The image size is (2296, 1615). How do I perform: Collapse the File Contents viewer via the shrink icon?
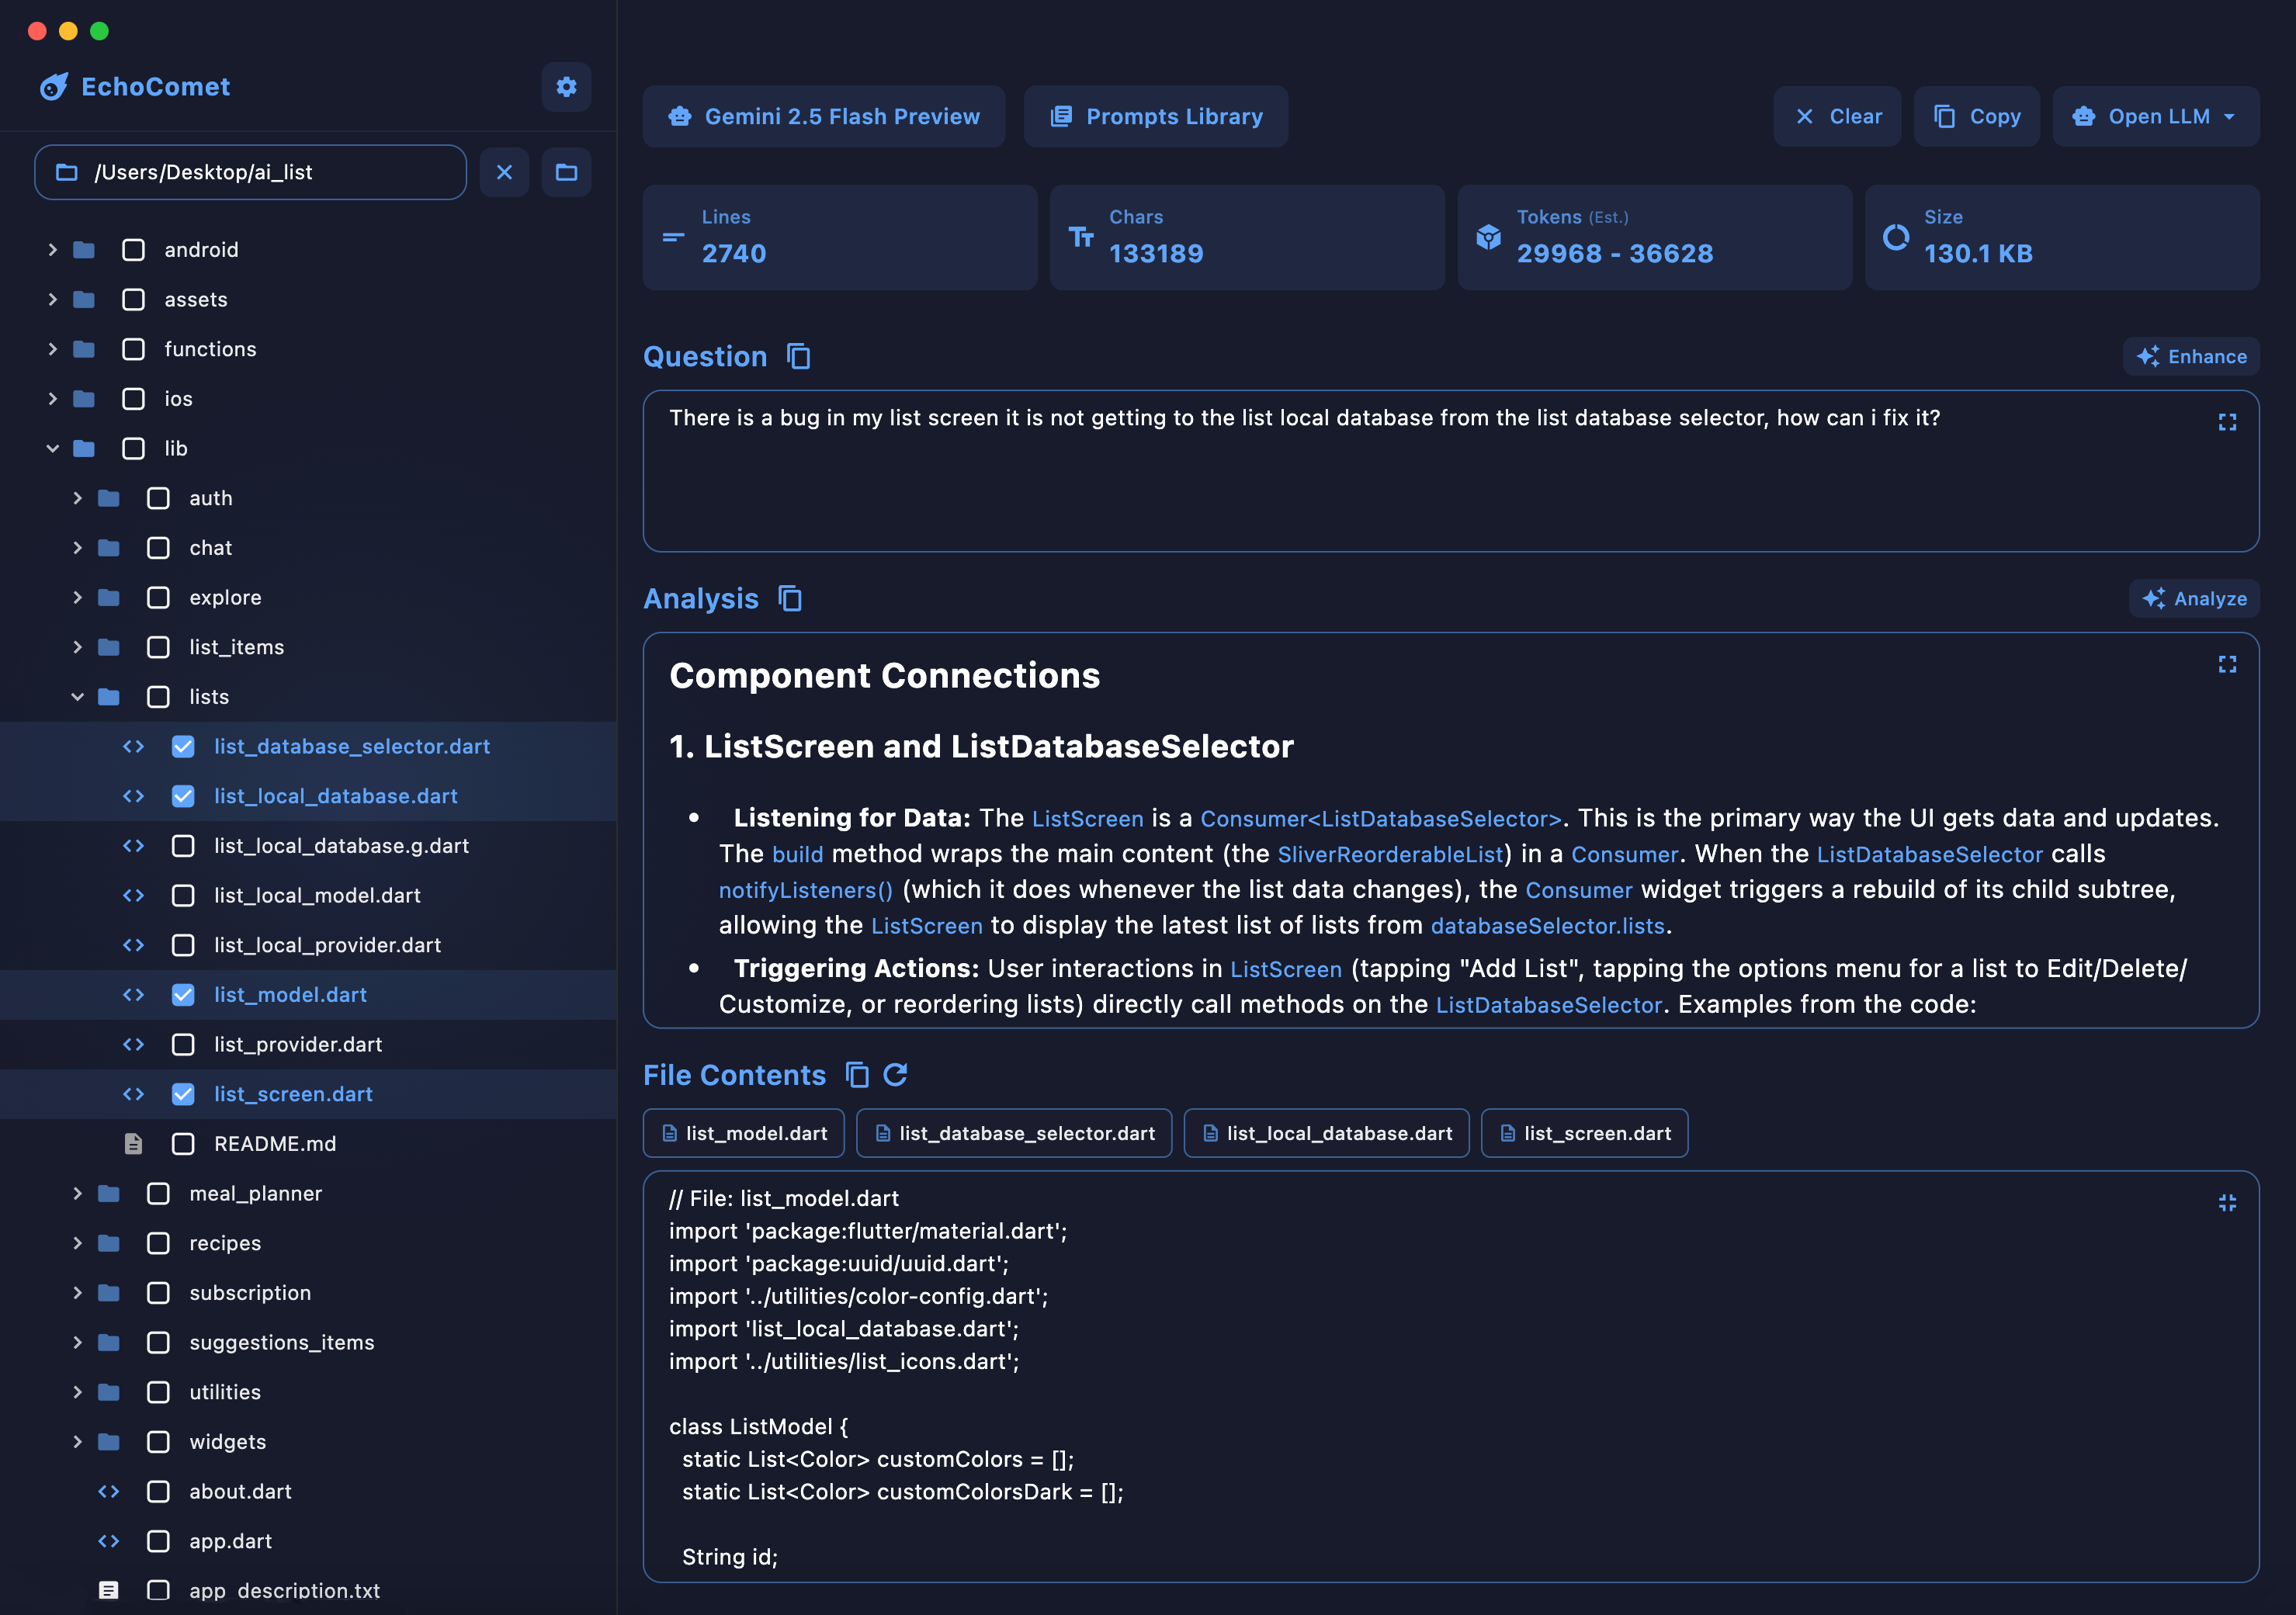(x=2226, y=1203)
